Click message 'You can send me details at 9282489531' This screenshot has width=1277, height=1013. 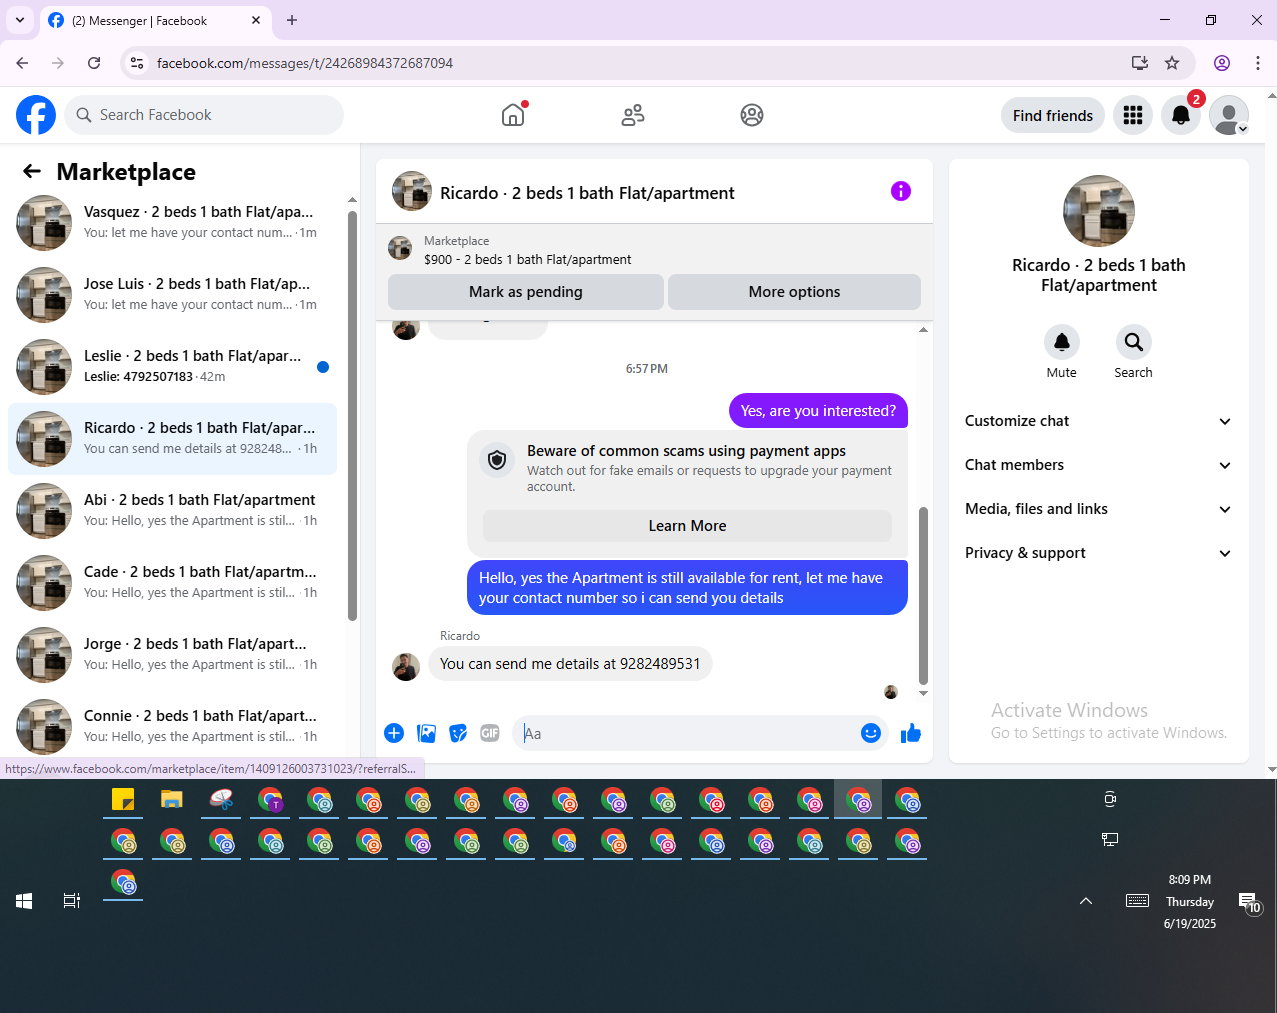click(x=570, y=664)
